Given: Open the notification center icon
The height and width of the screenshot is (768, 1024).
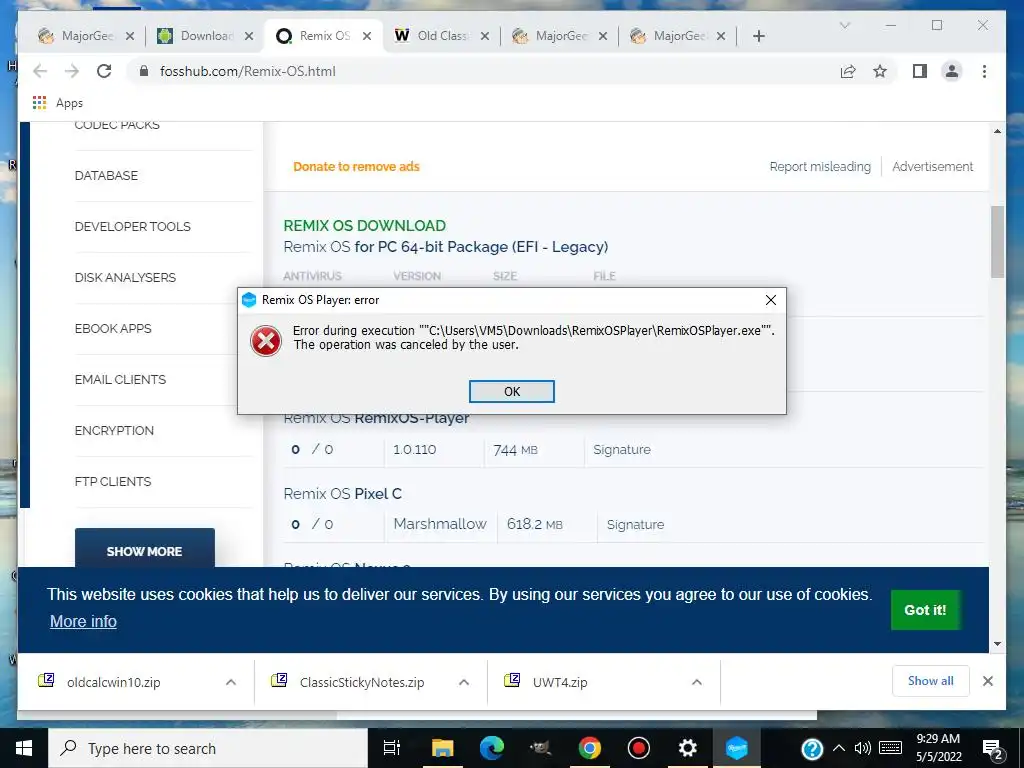Looking at the screenshot, I should pos(993,749).
